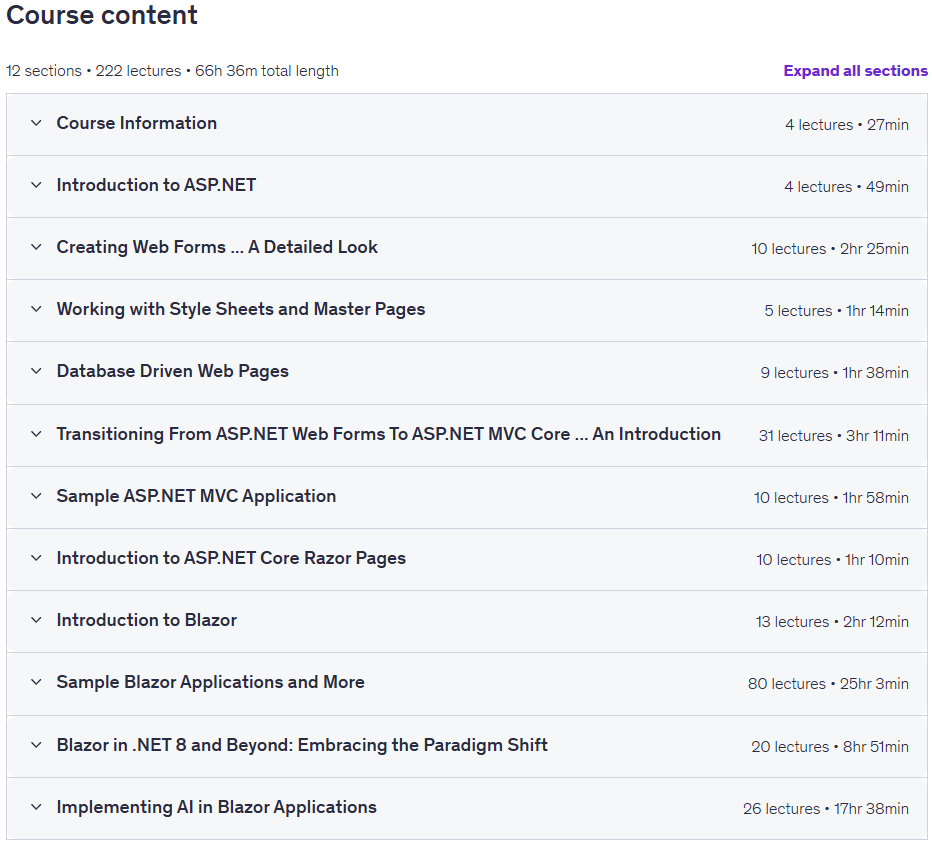Select Sample Blazor Applications and More title
The image size is (932, 843).
tap(210, 682)
